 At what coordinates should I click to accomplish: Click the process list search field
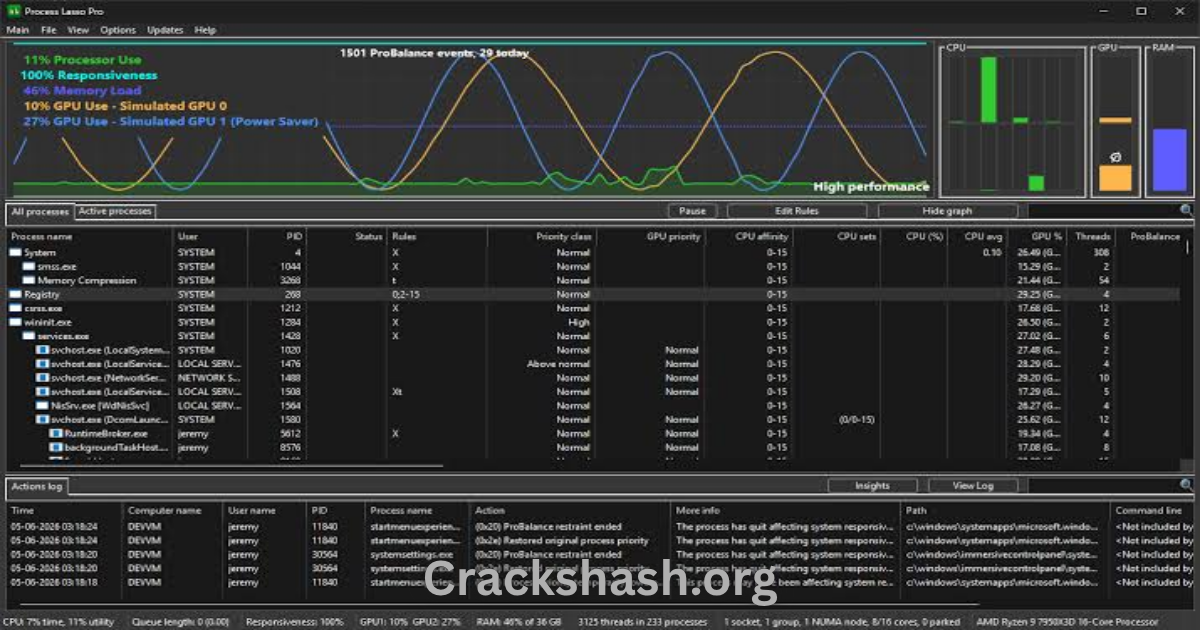click(1104, 211)
